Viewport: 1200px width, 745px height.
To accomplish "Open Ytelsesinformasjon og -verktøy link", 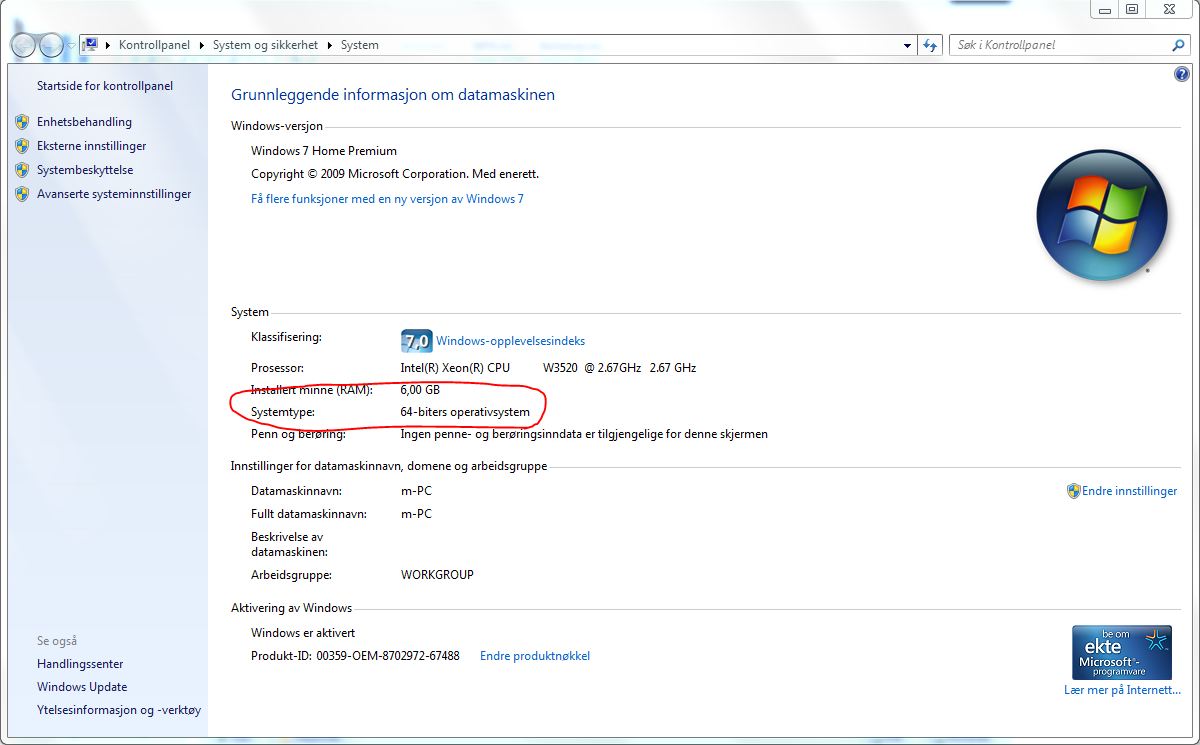I will tap(119, 710).
